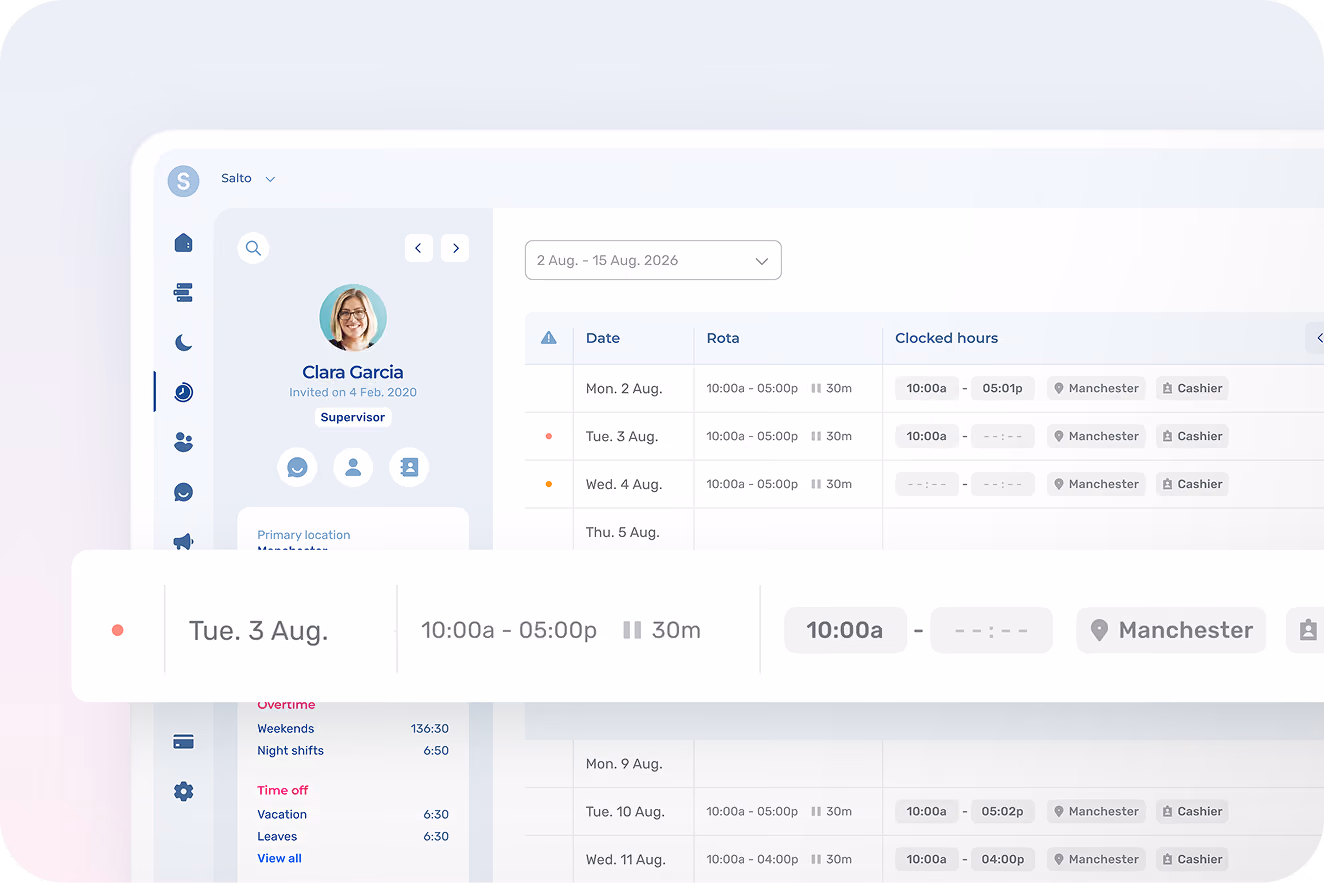Click the Rota column header
The image size is (1324, 883).
pos(723,338)
